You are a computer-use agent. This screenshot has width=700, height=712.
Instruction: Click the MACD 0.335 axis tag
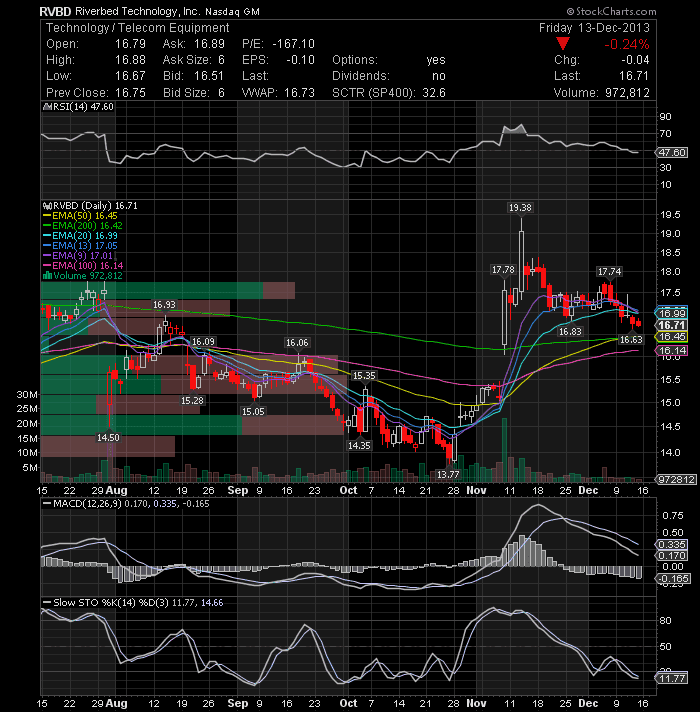(672, 544)
